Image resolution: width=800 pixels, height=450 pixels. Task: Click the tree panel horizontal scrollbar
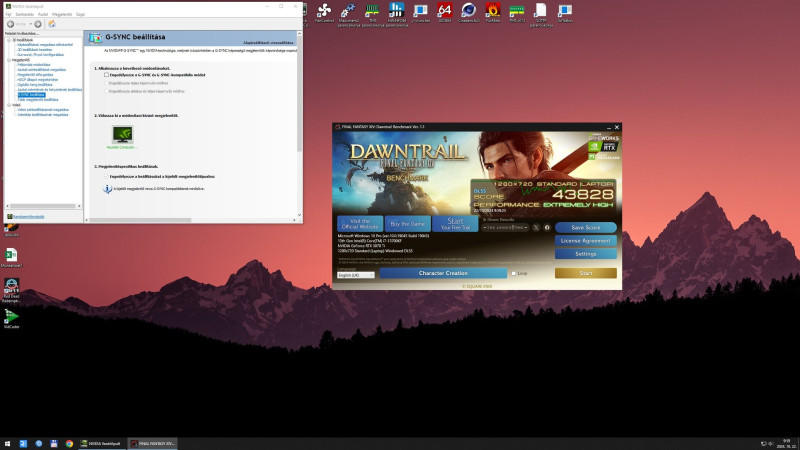coord(43,206)
